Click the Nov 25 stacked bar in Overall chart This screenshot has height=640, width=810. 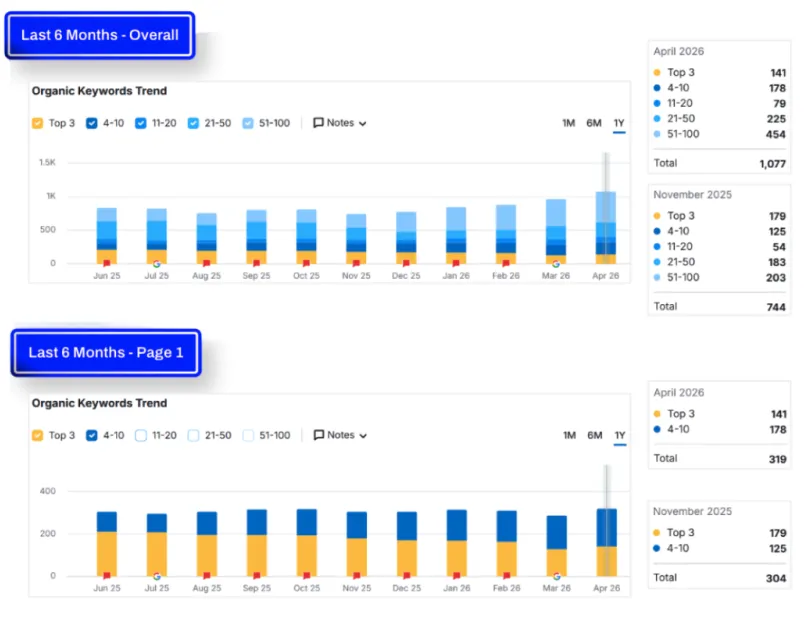pyautogui.click(x=356, y=239)
